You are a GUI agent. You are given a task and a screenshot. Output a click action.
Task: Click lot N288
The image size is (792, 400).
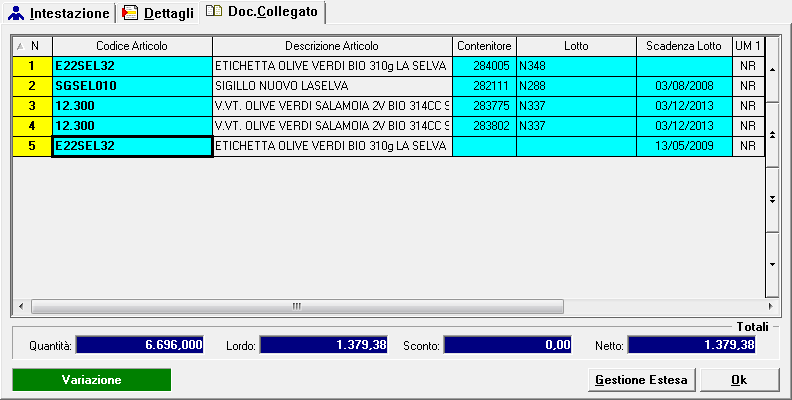coord(576,86)
